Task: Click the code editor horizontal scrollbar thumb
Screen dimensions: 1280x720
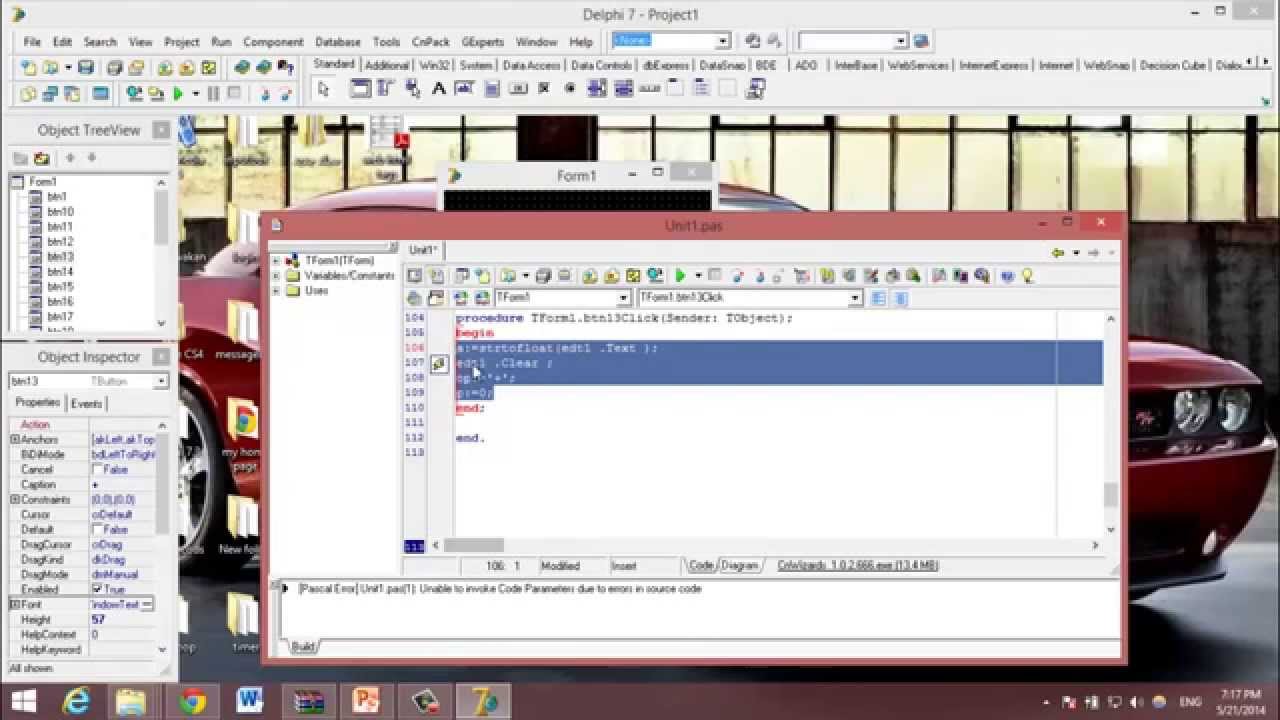Action: [x=474, y=545]
